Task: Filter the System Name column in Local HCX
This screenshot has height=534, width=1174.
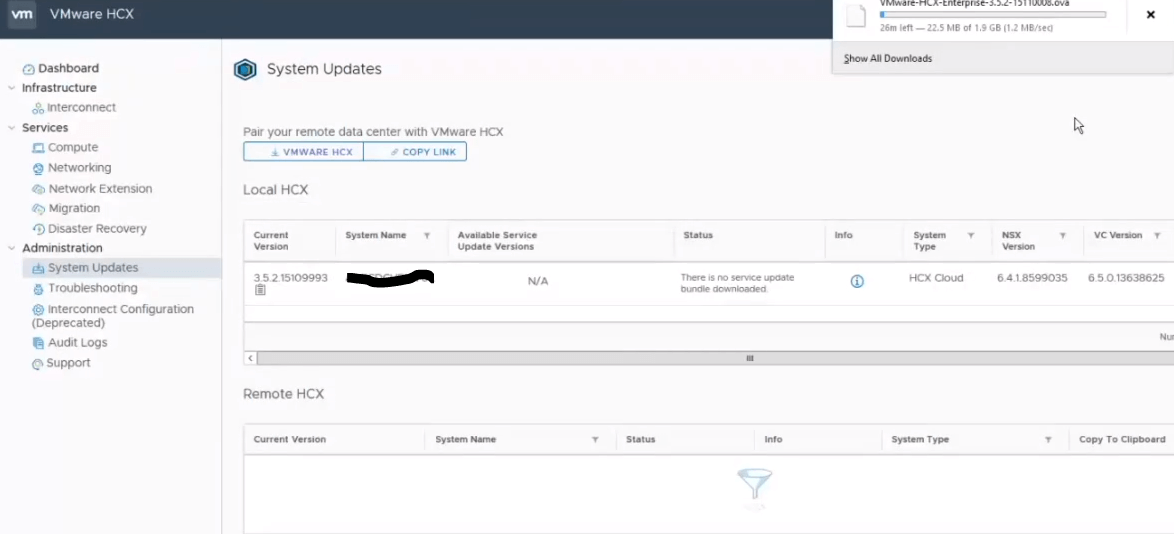Action: 427,236
